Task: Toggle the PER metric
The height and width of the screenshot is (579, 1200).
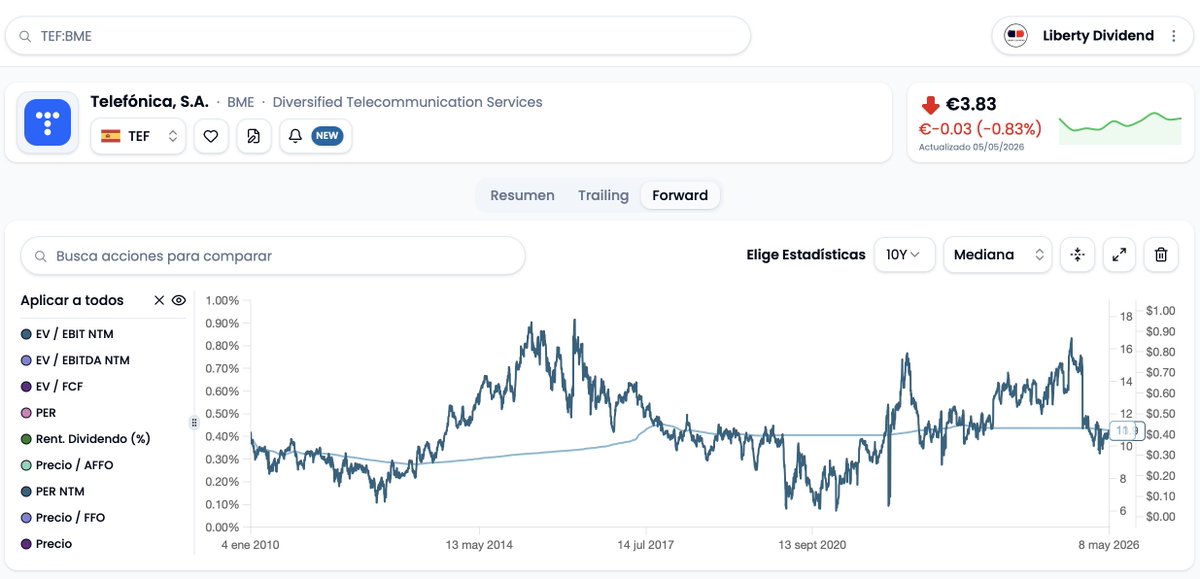Action: click(x=38, y=412)
